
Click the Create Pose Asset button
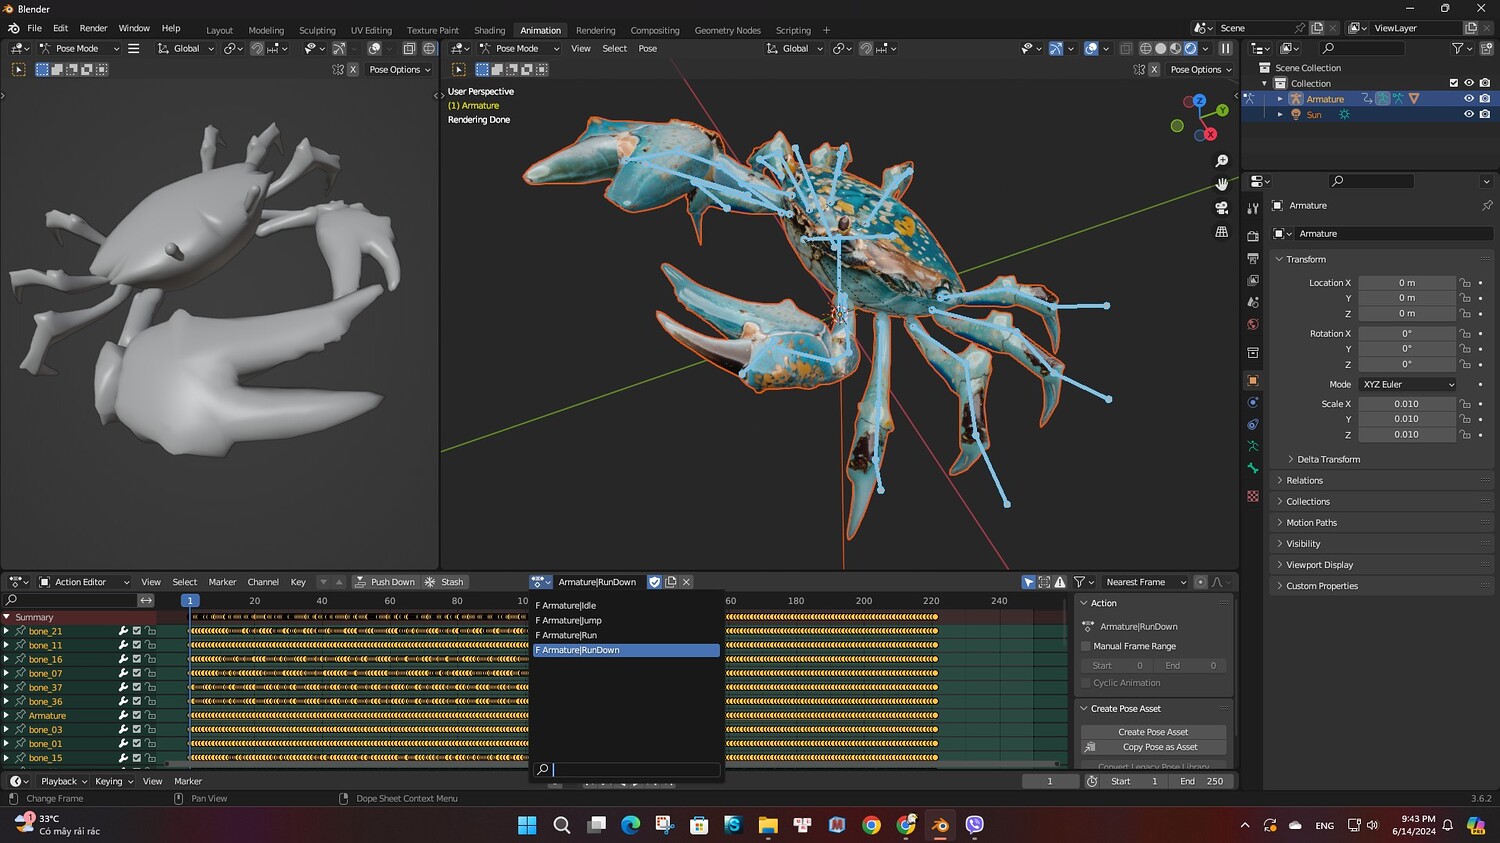[x=1153, y=732]
